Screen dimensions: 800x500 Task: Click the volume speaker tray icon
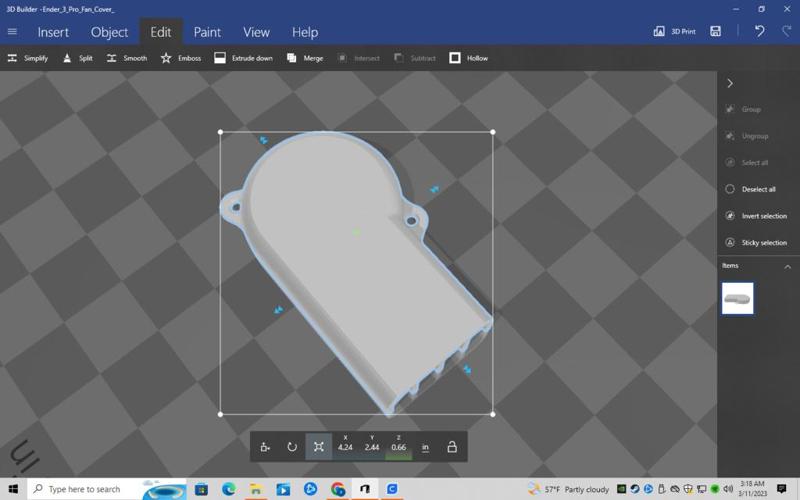[728, 489]
